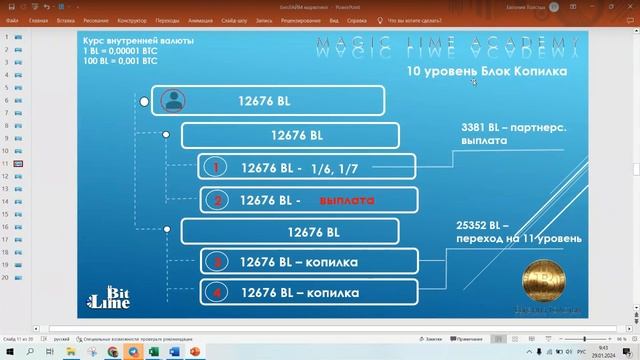Open the accessibility checker status entry
640x360 pixels.
pos(134,339)
